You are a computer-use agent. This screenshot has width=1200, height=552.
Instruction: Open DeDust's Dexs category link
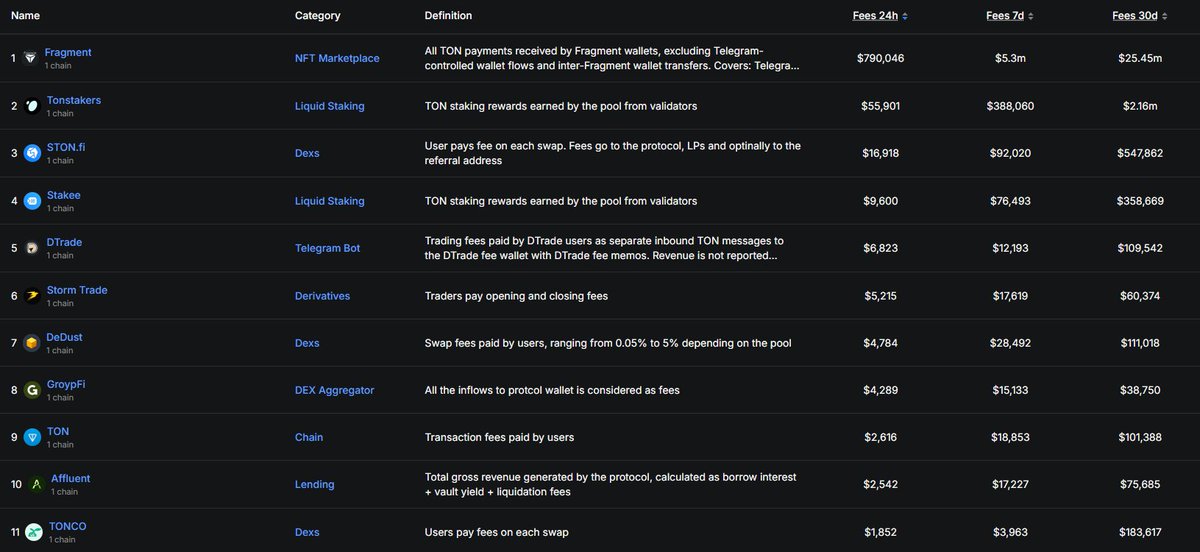tap(307, 343)
